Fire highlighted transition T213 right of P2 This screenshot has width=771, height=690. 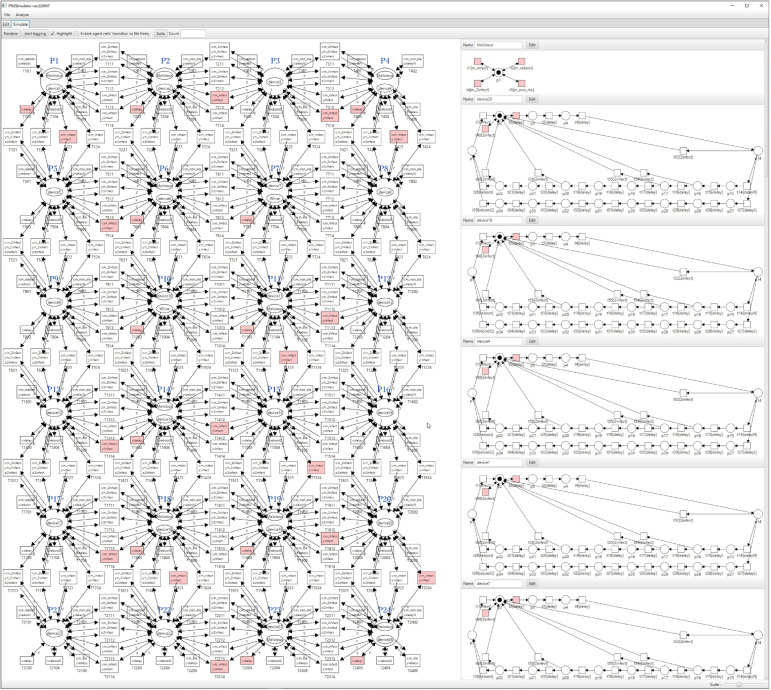pos(219,97)
